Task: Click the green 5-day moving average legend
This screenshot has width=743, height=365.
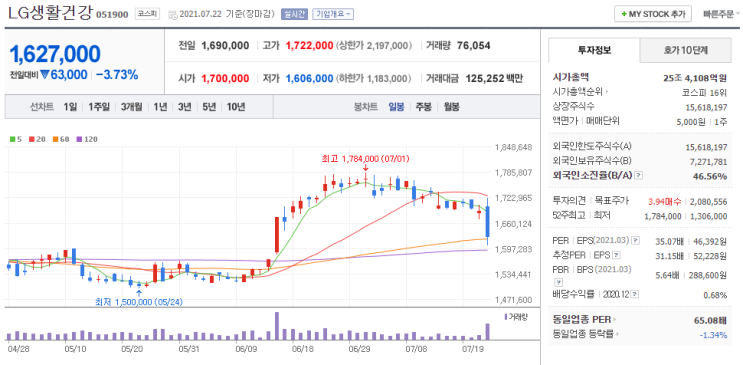Action: 15,139
